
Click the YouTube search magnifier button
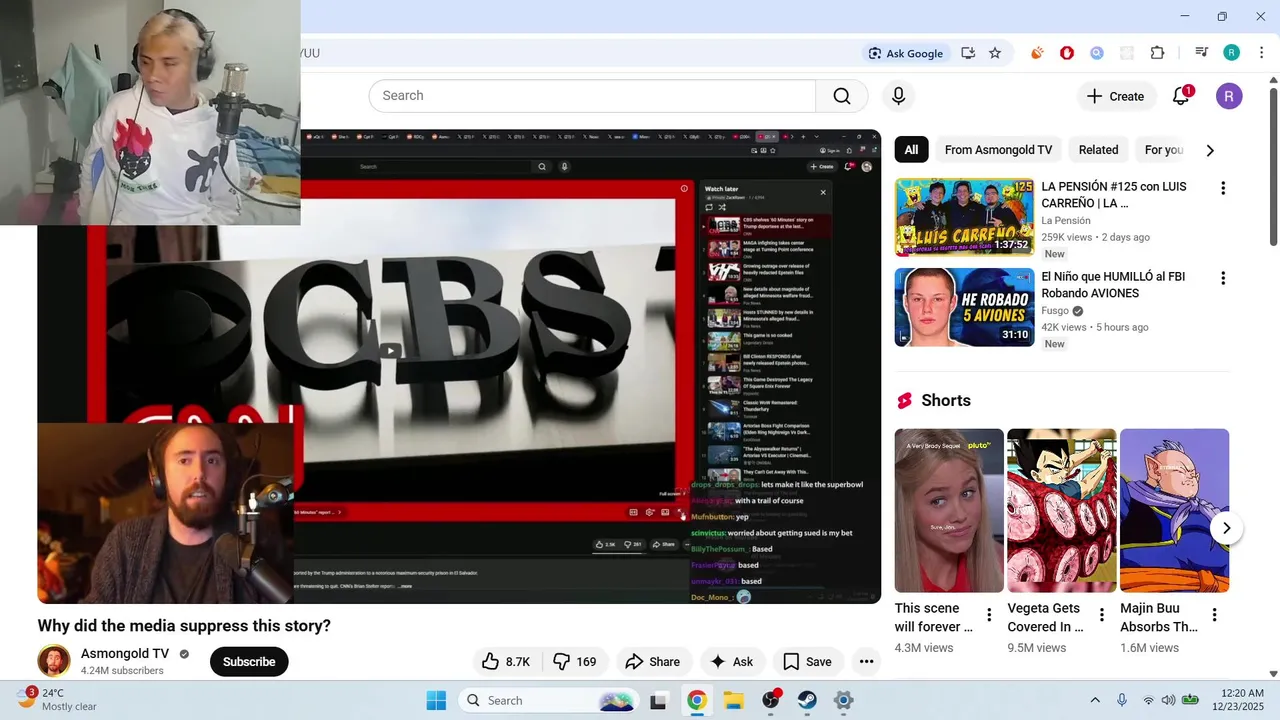[842, 96]
